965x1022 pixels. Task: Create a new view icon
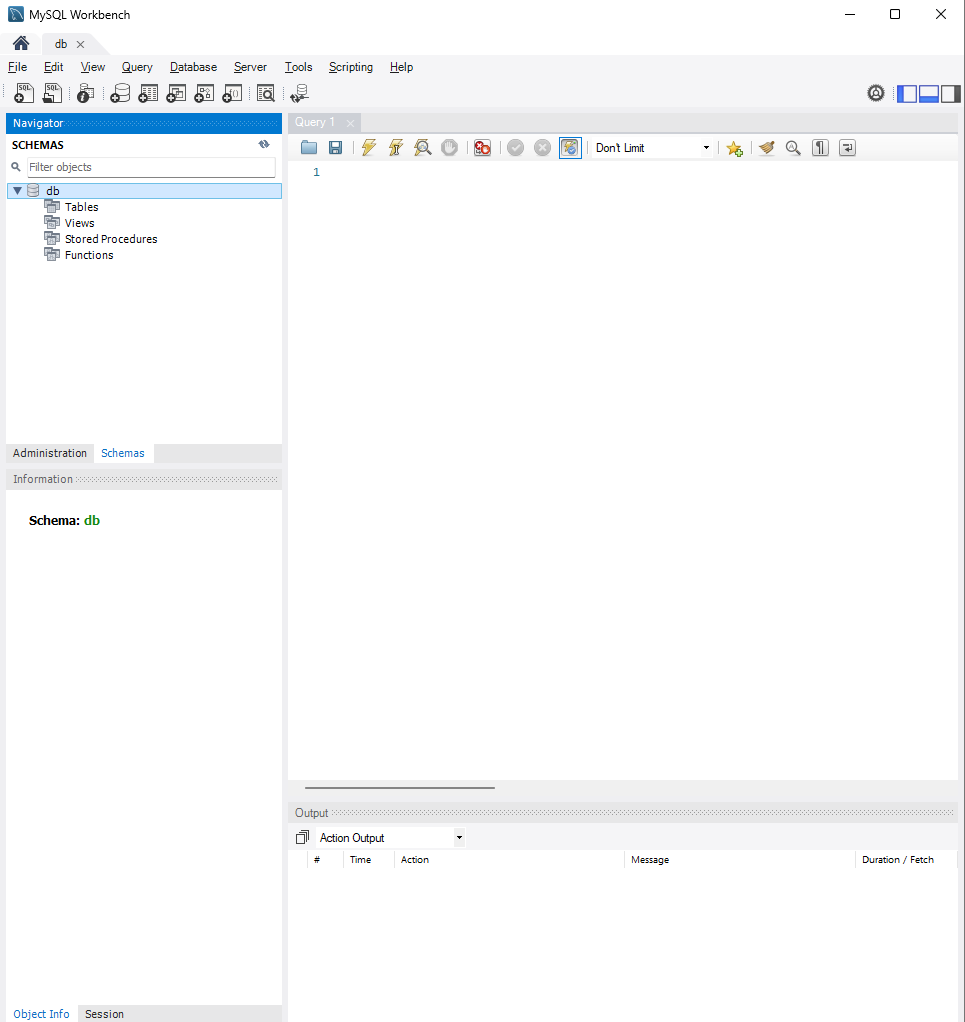pos(176,93)
